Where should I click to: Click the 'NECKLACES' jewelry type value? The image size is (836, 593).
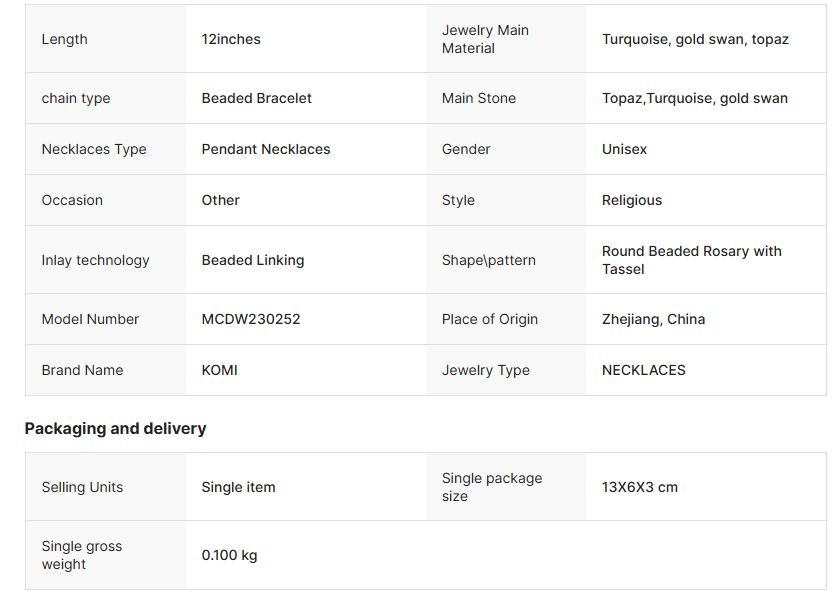644,370
